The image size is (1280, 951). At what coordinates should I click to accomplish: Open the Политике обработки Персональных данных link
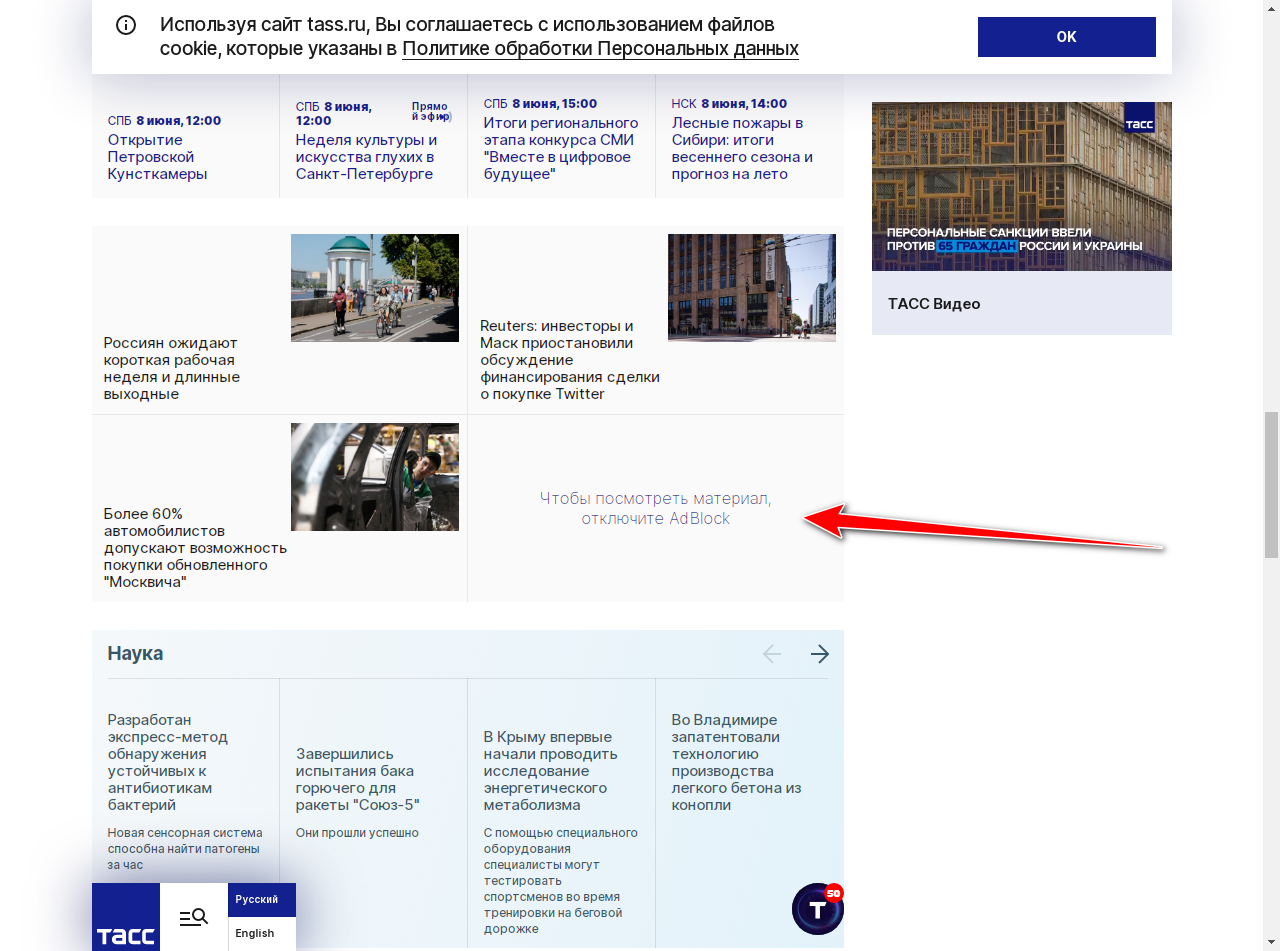(599, 48)
